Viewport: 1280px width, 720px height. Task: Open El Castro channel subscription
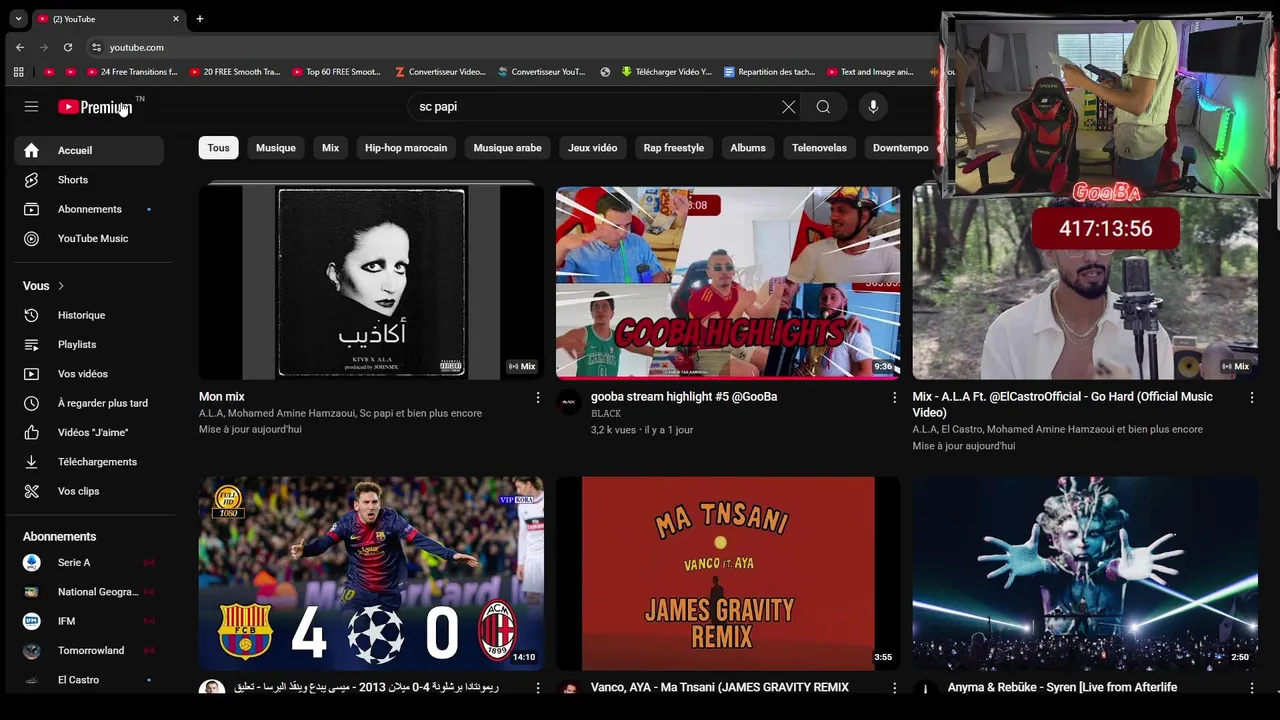point(89,680)
